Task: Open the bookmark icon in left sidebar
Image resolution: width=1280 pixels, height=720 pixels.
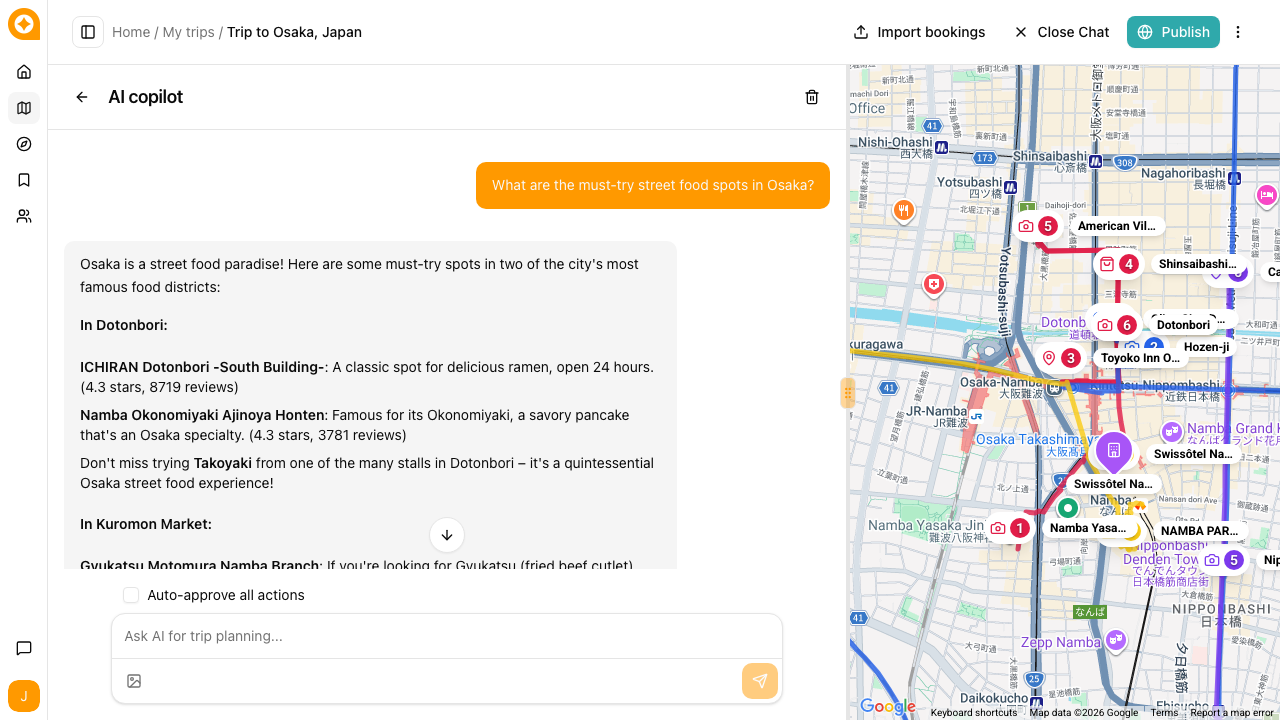Action: 24,180
